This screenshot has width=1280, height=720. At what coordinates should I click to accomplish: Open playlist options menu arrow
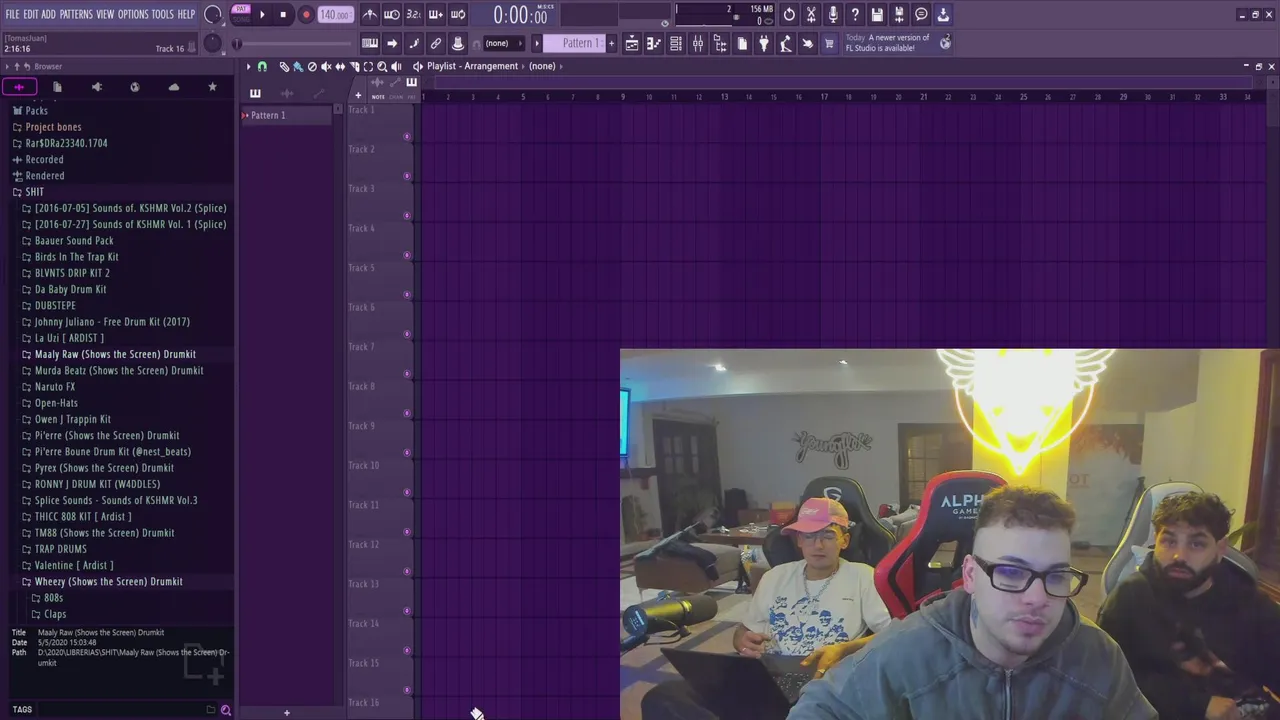[x=248, y=66]
